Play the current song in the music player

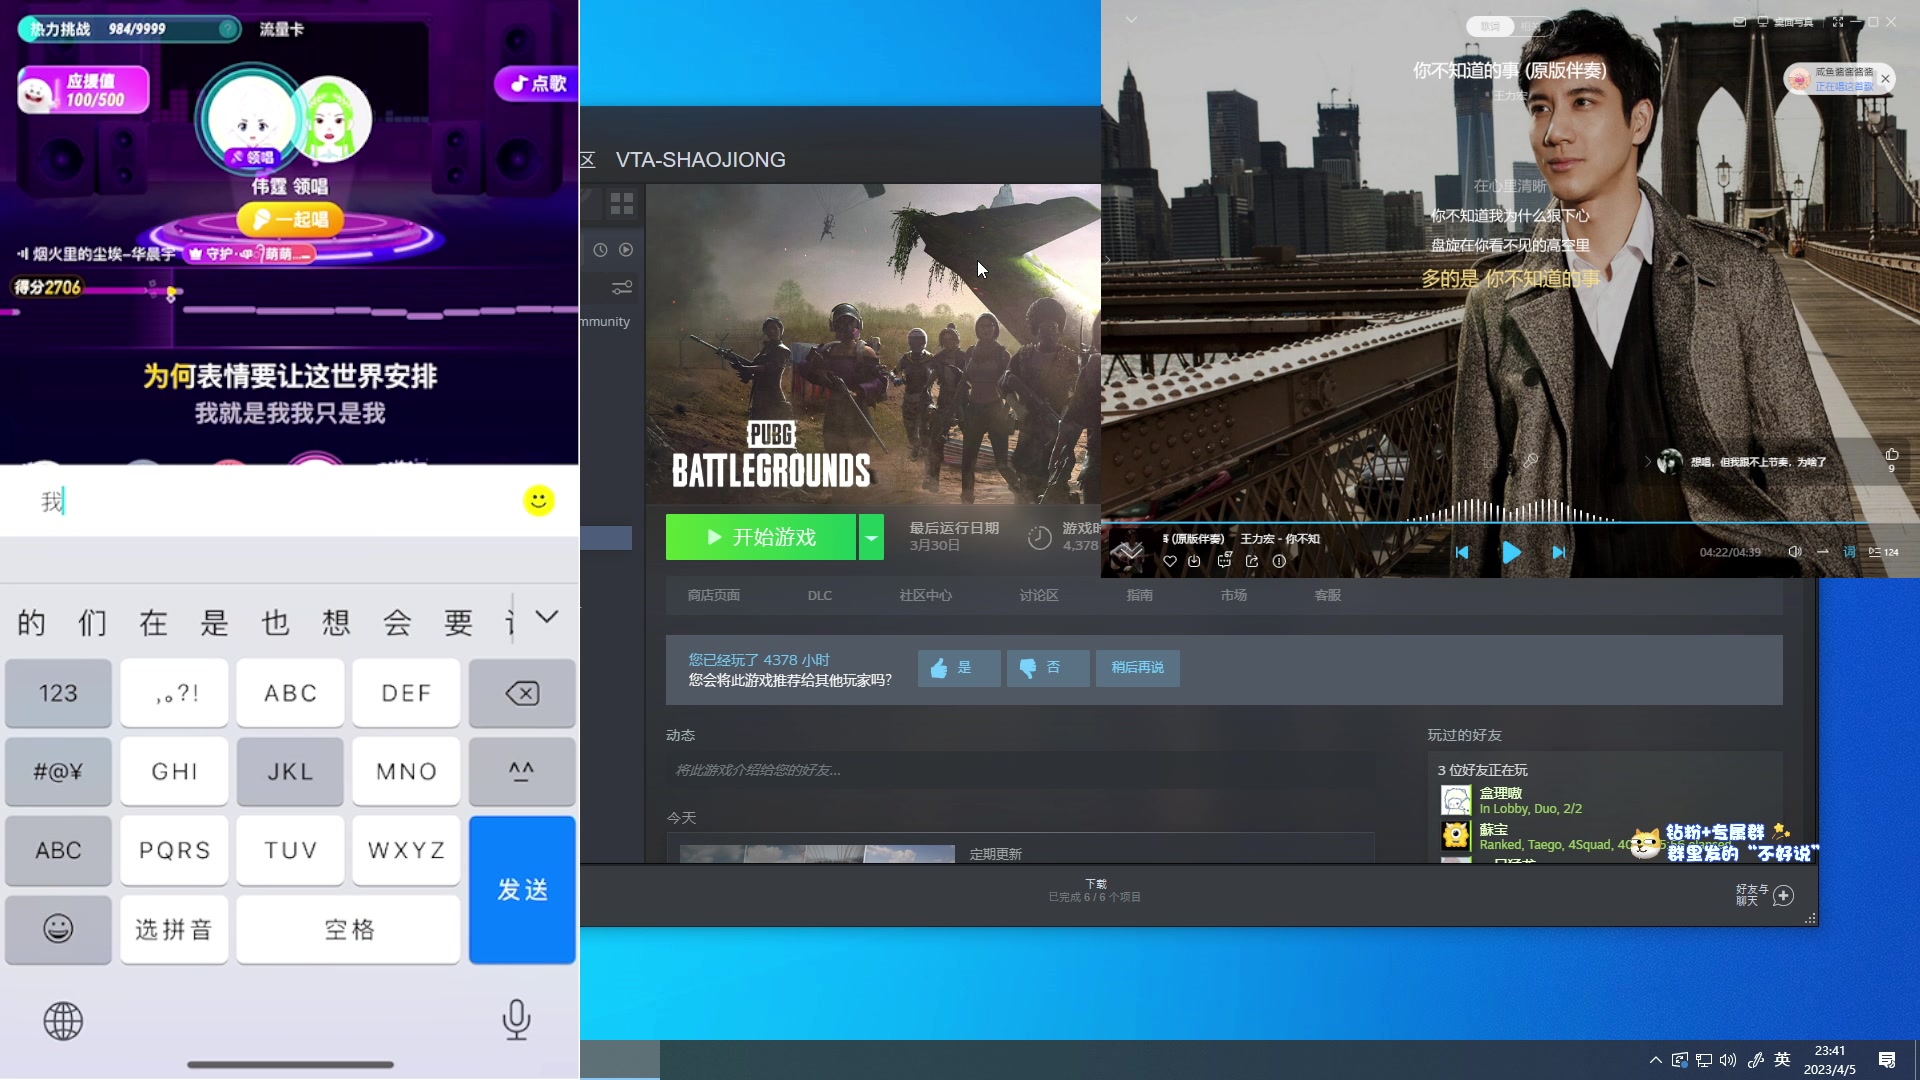[x=1511, y=552]
